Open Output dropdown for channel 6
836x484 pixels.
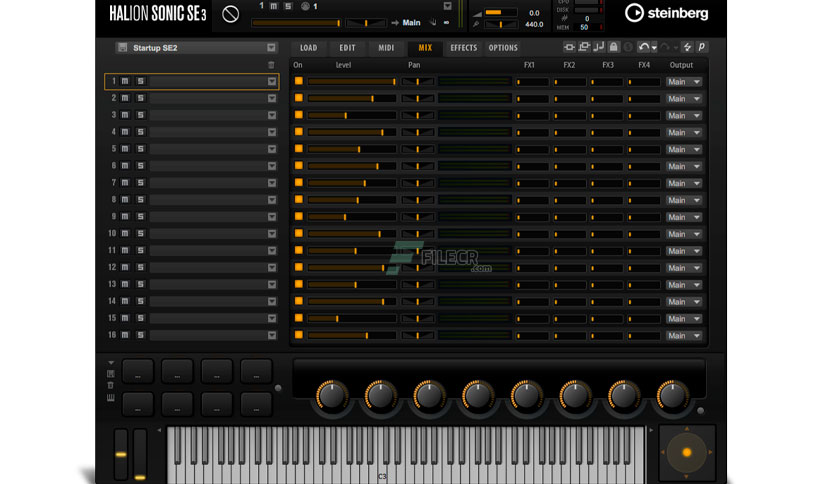tap(684, 166)
